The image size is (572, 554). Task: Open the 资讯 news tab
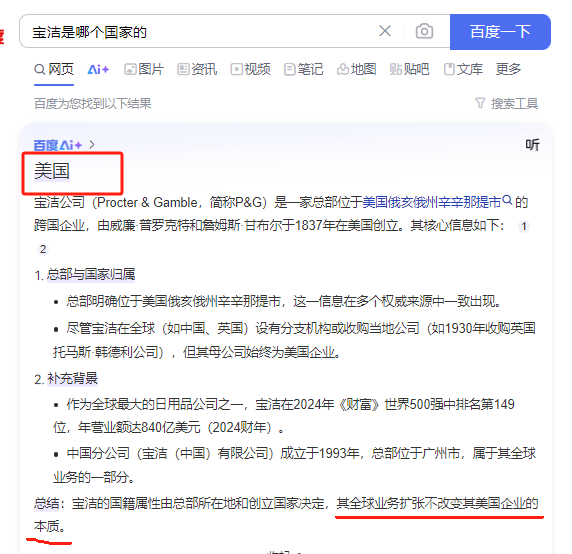(x=197, y=69)
